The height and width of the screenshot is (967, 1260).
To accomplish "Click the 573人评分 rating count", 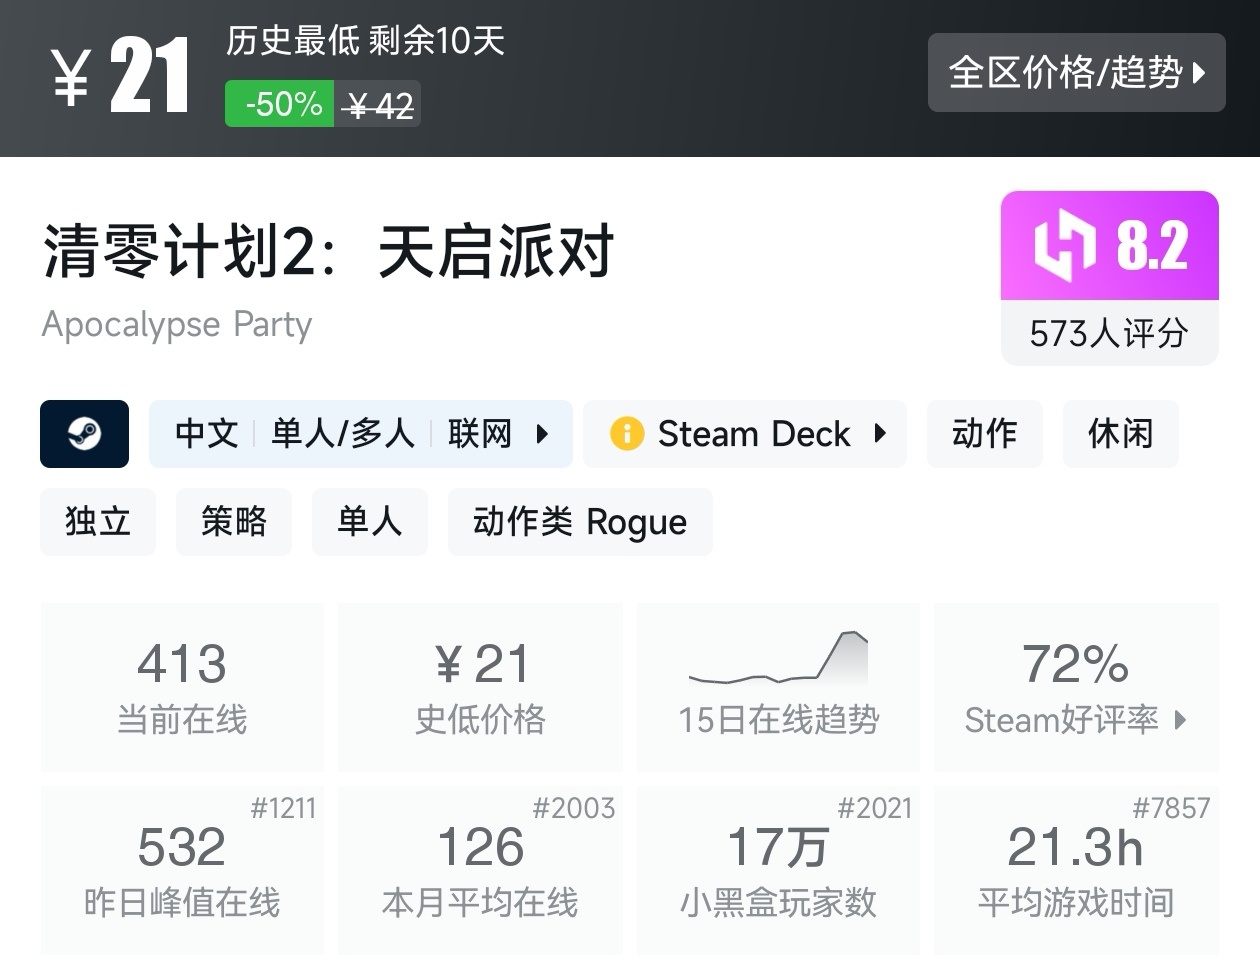I will [1109, 334].
